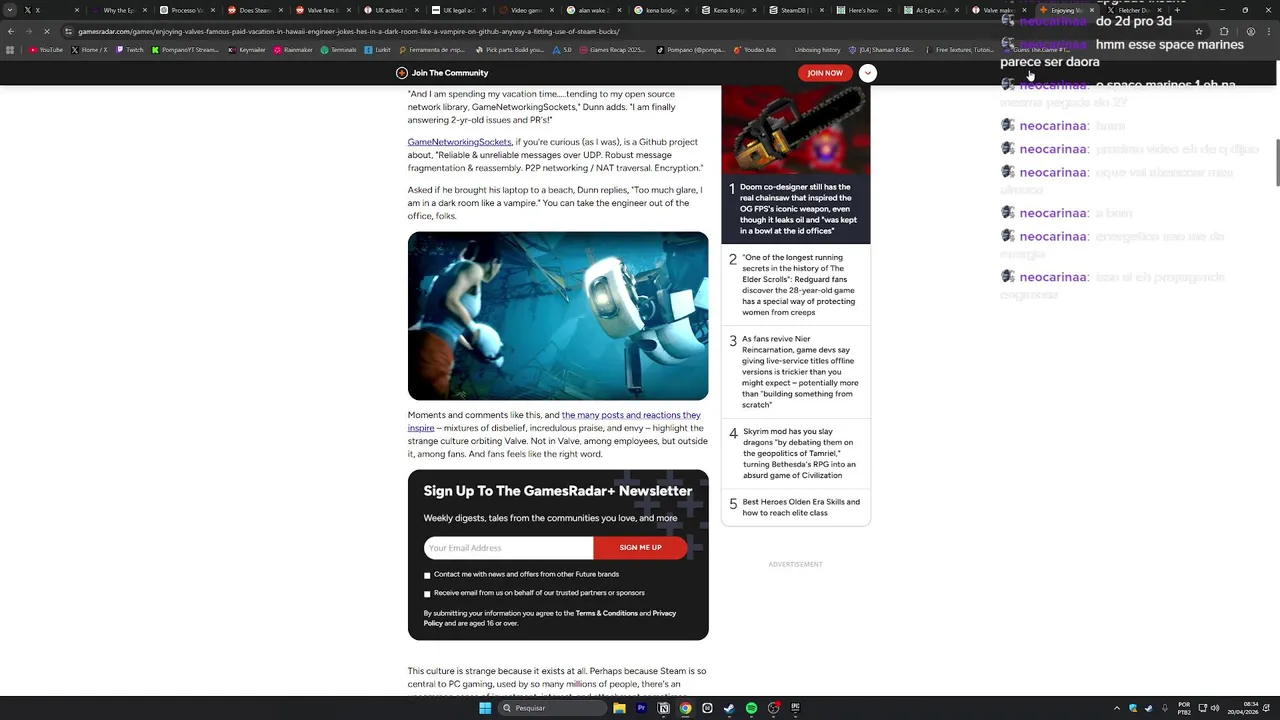Open the Chrome profile avatar

pyautogui.click(x=1251, y=31)
